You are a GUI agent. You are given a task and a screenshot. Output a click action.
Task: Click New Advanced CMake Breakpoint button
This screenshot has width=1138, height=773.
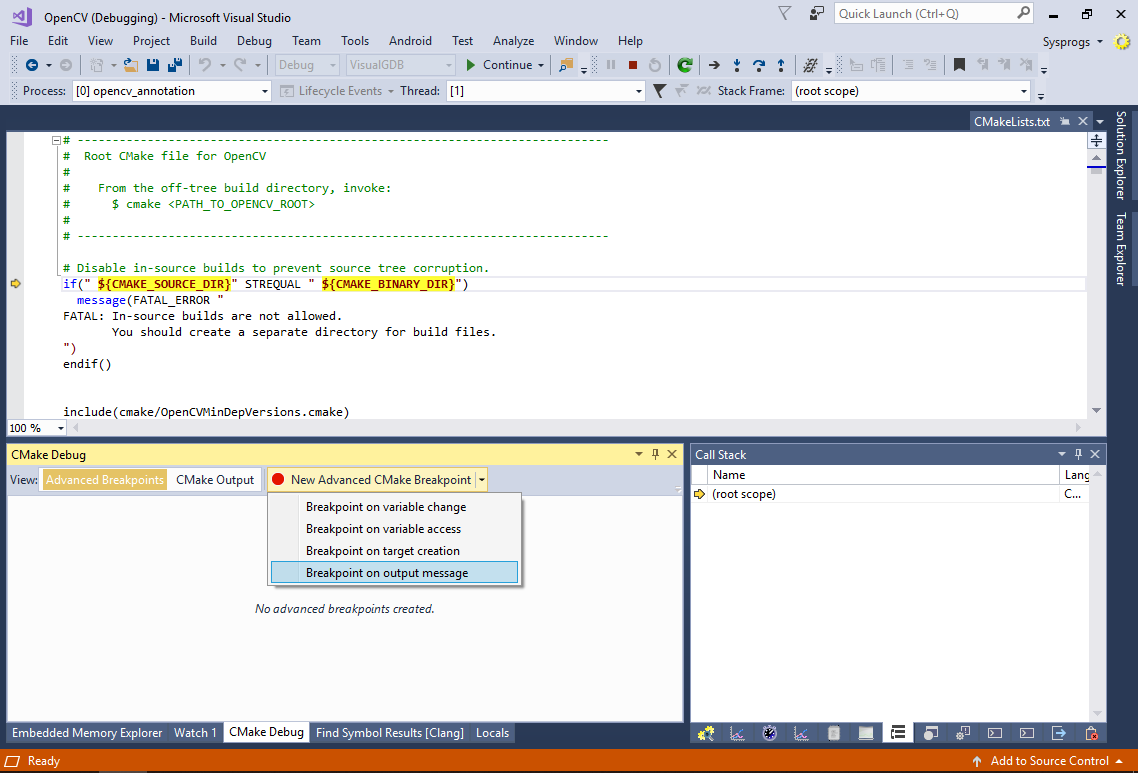tap(372, 480)
